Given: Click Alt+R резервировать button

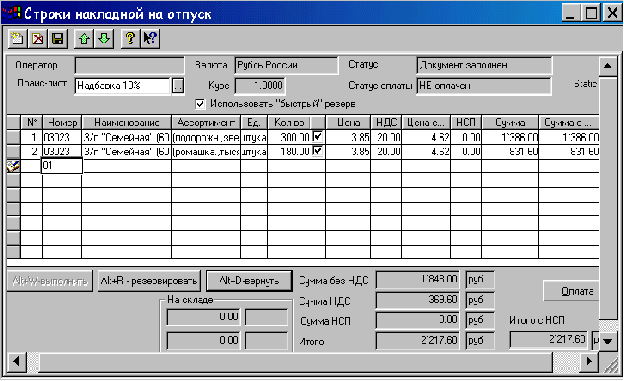Looking at the screenshot, I should (149, 281).
